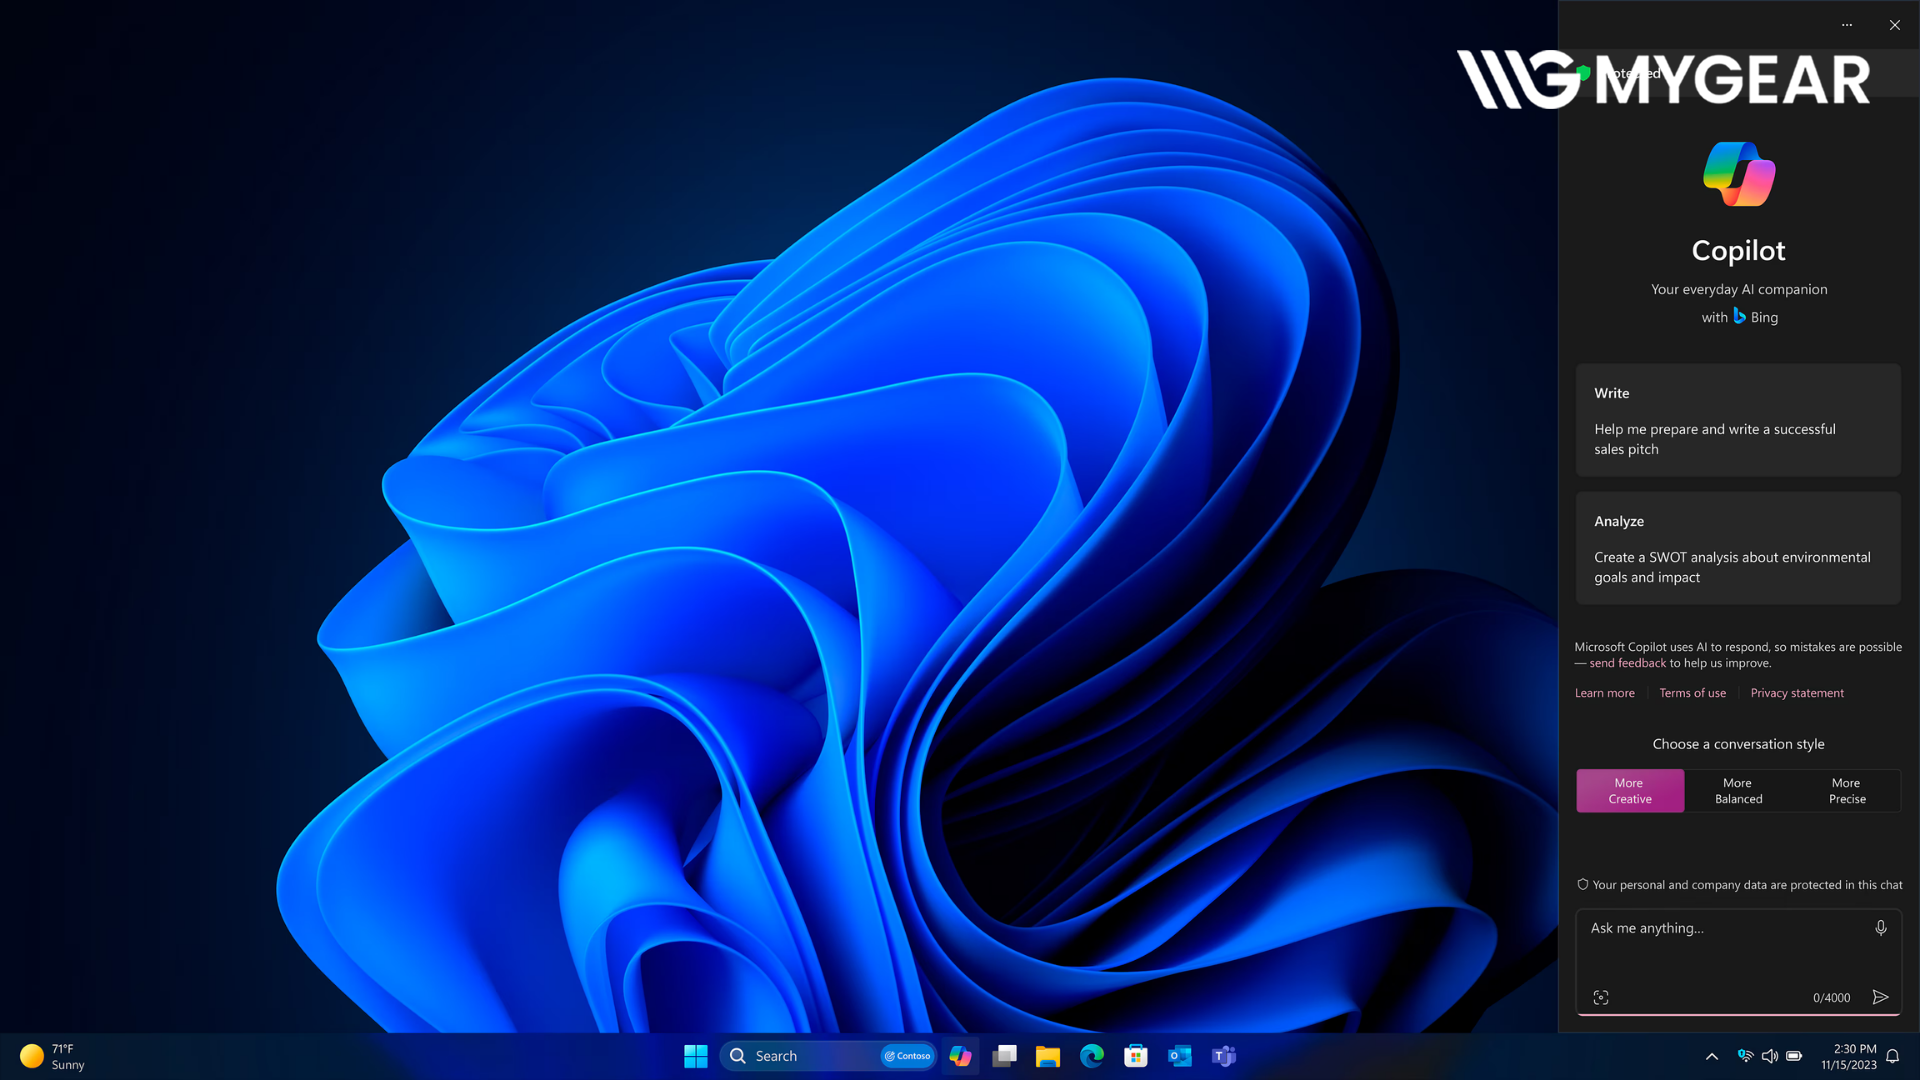Screen dimensions: 1920x1080
Task: Open the Copilot taskbar icon
Action: (x=960, y=1056)
